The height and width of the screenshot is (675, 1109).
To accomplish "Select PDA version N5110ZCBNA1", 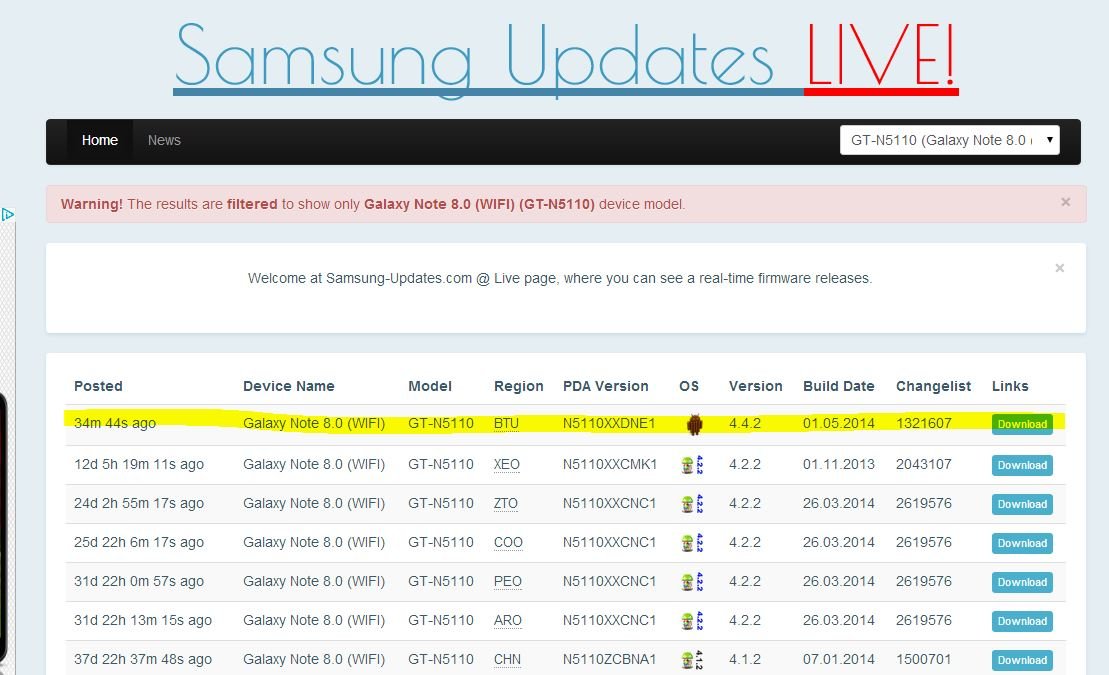I will 609,659.
